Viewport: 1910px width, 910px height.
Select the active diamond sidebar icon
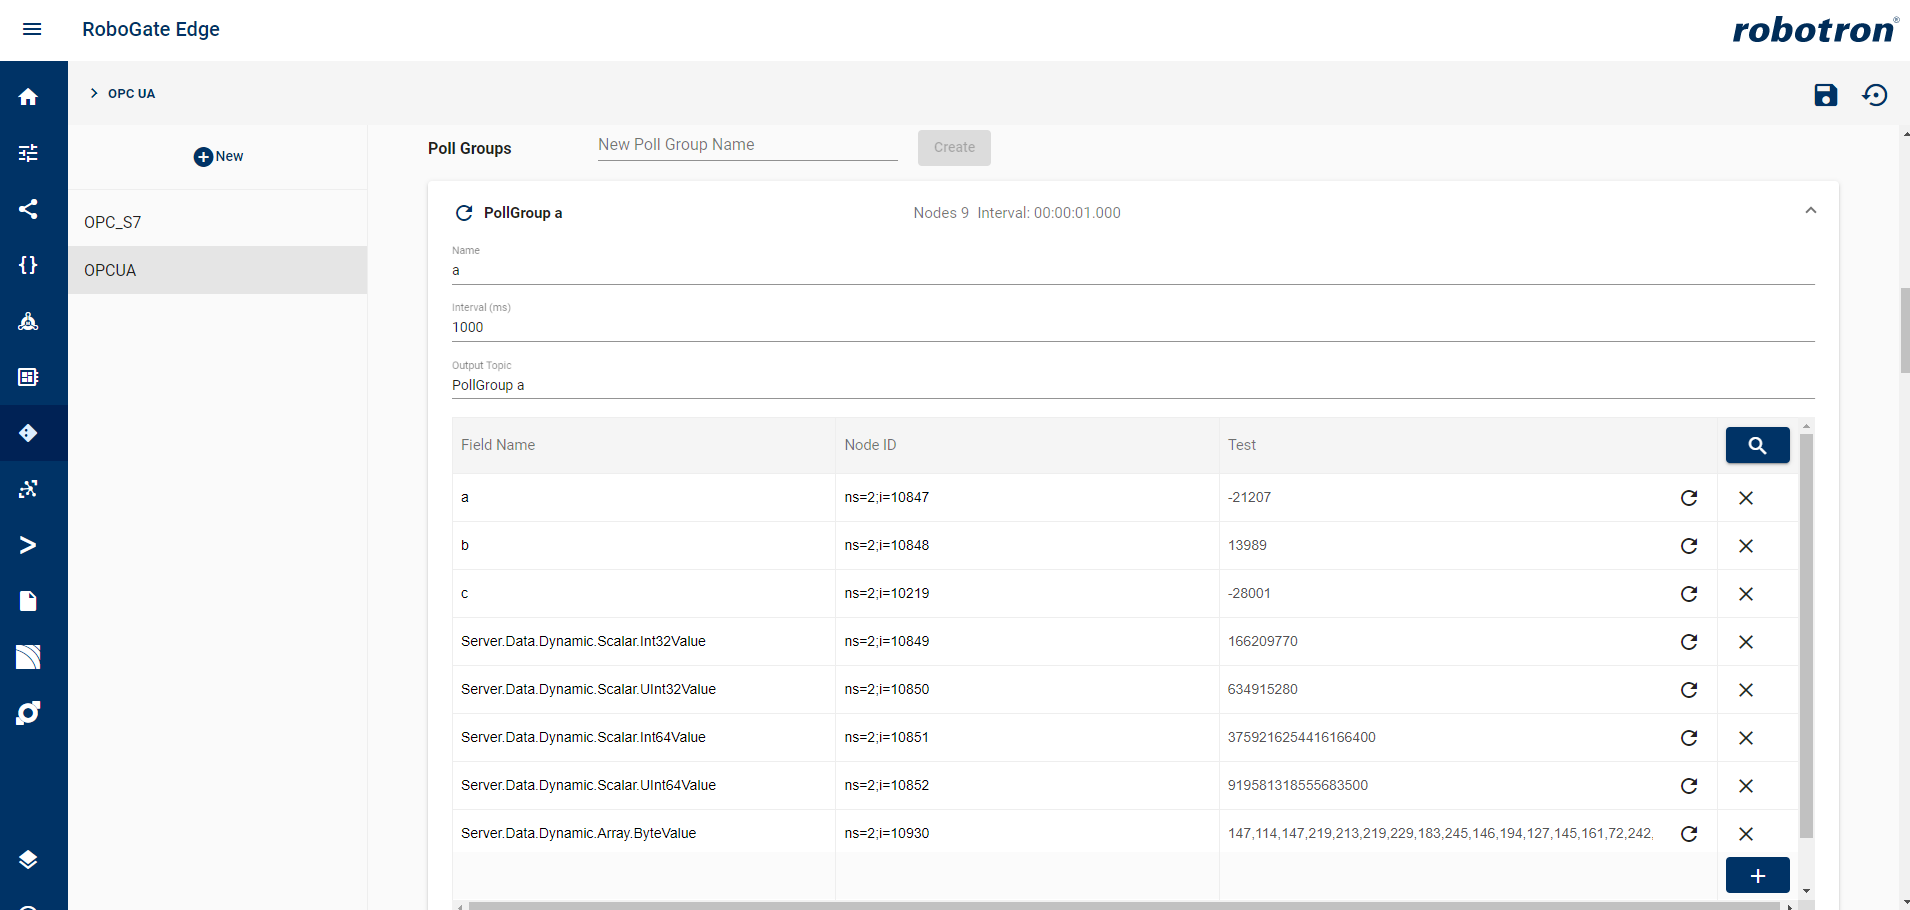coord(28,433)
